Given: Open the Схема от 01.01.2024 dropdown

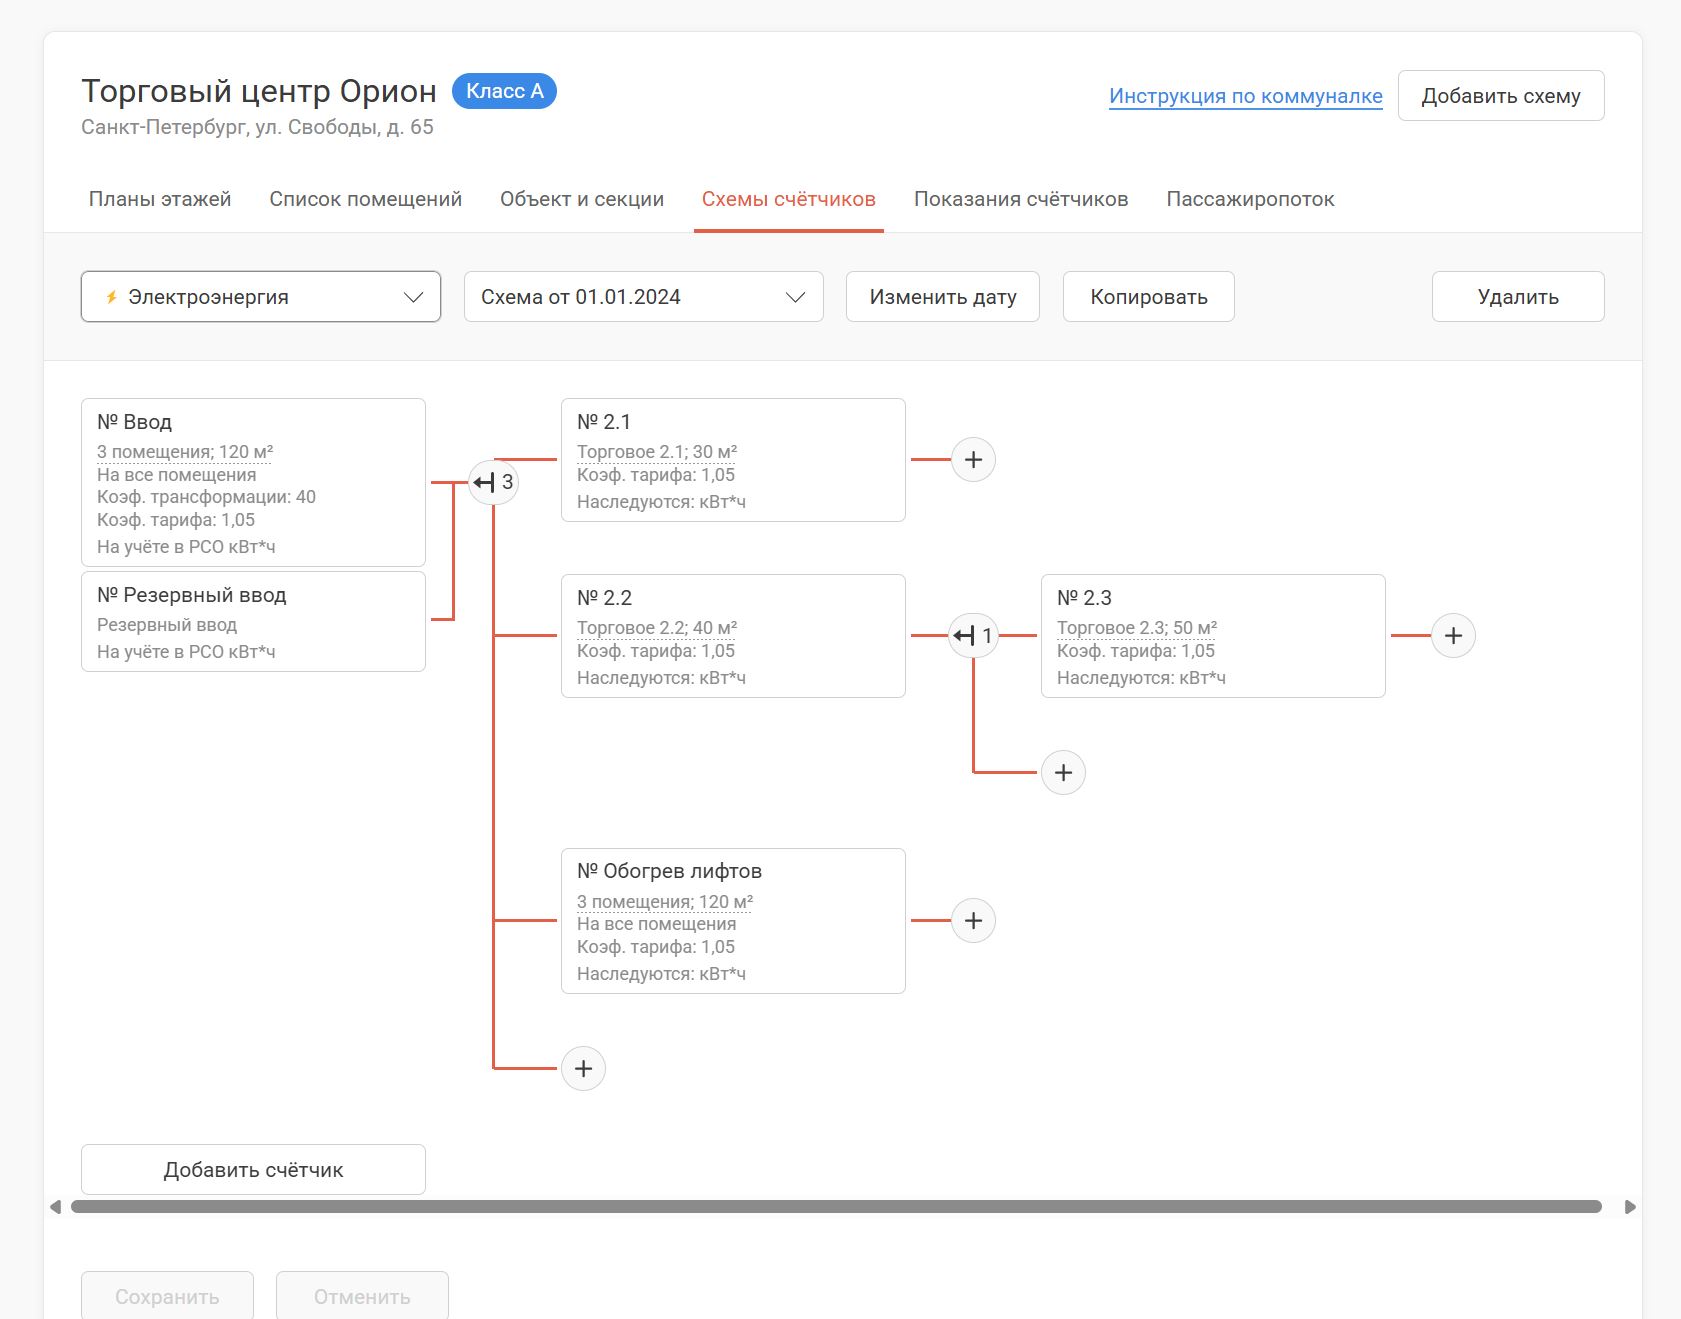Looking at the screenshot, I should tap(644, 297).
